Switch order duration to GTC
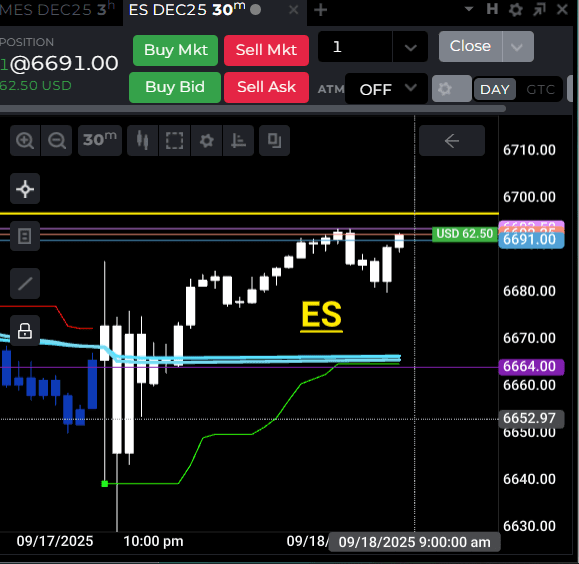Image resolution: width=579 pixels, height=564 pixels. coord(540,89)
